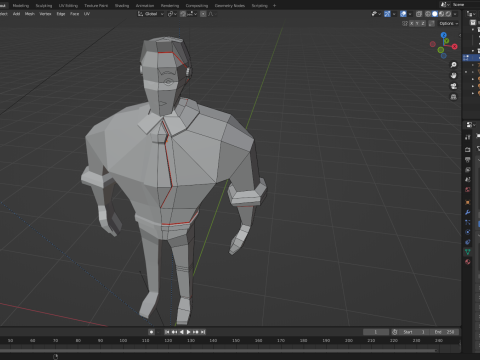Viewport: 480px width, 360px height.
Task: Toggle X-ray mode
Action: point(419,14)
